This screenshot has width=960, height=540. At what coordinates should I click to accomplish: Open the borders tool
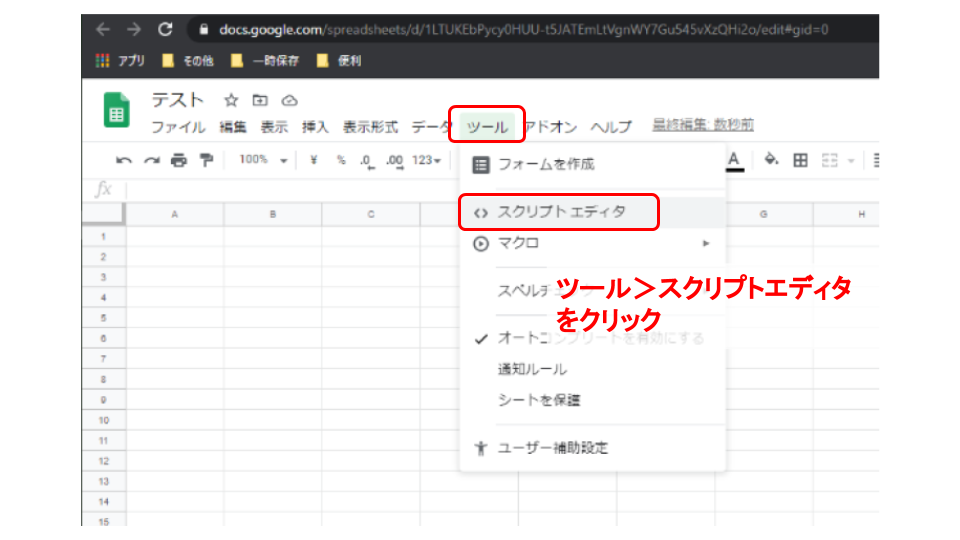[x=800, y=160]
